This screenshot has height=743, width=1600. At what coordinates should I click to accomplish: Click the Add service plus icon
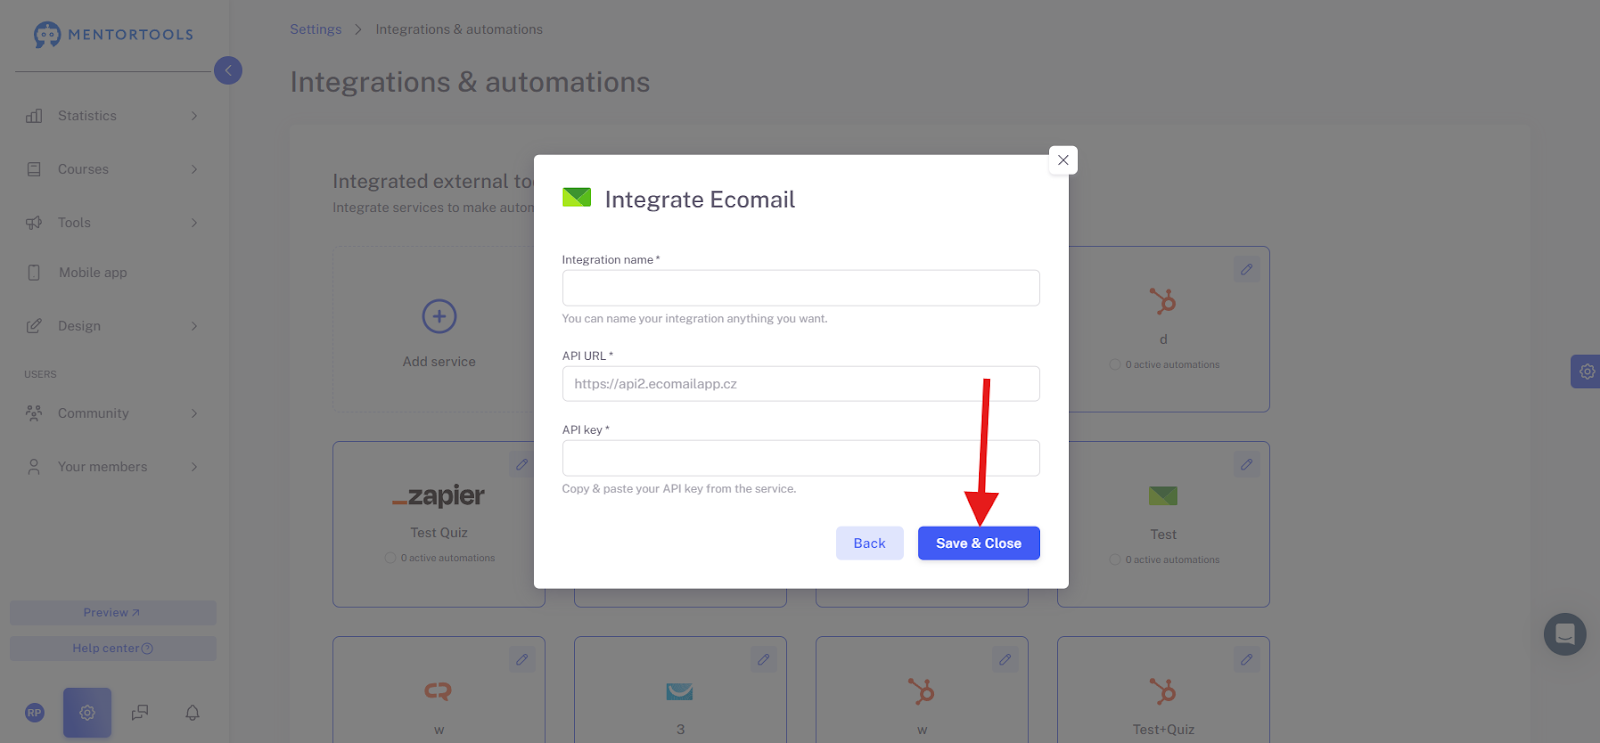point(439,316)
